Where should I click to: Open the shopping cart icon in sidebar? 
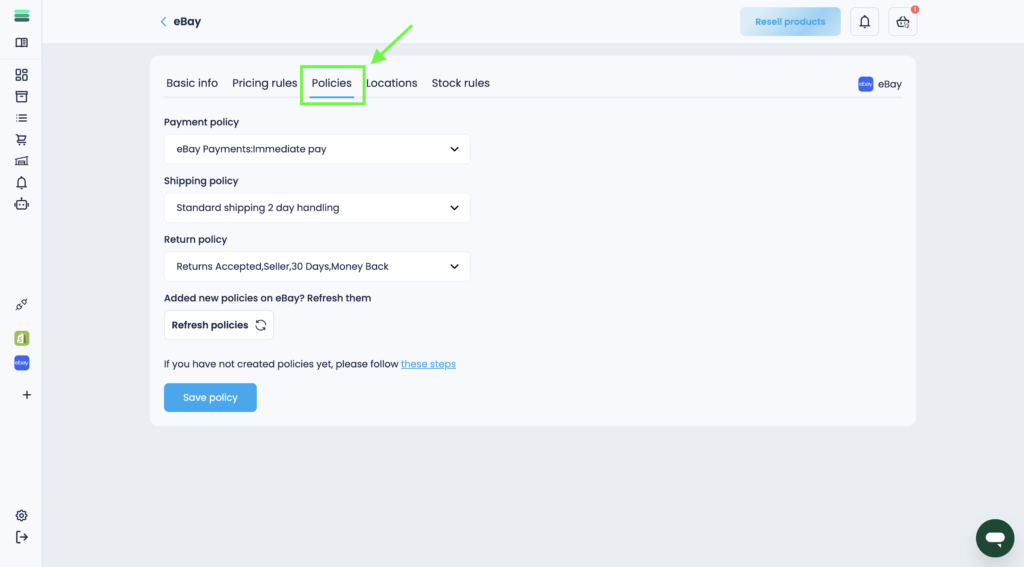click(21, 140)
